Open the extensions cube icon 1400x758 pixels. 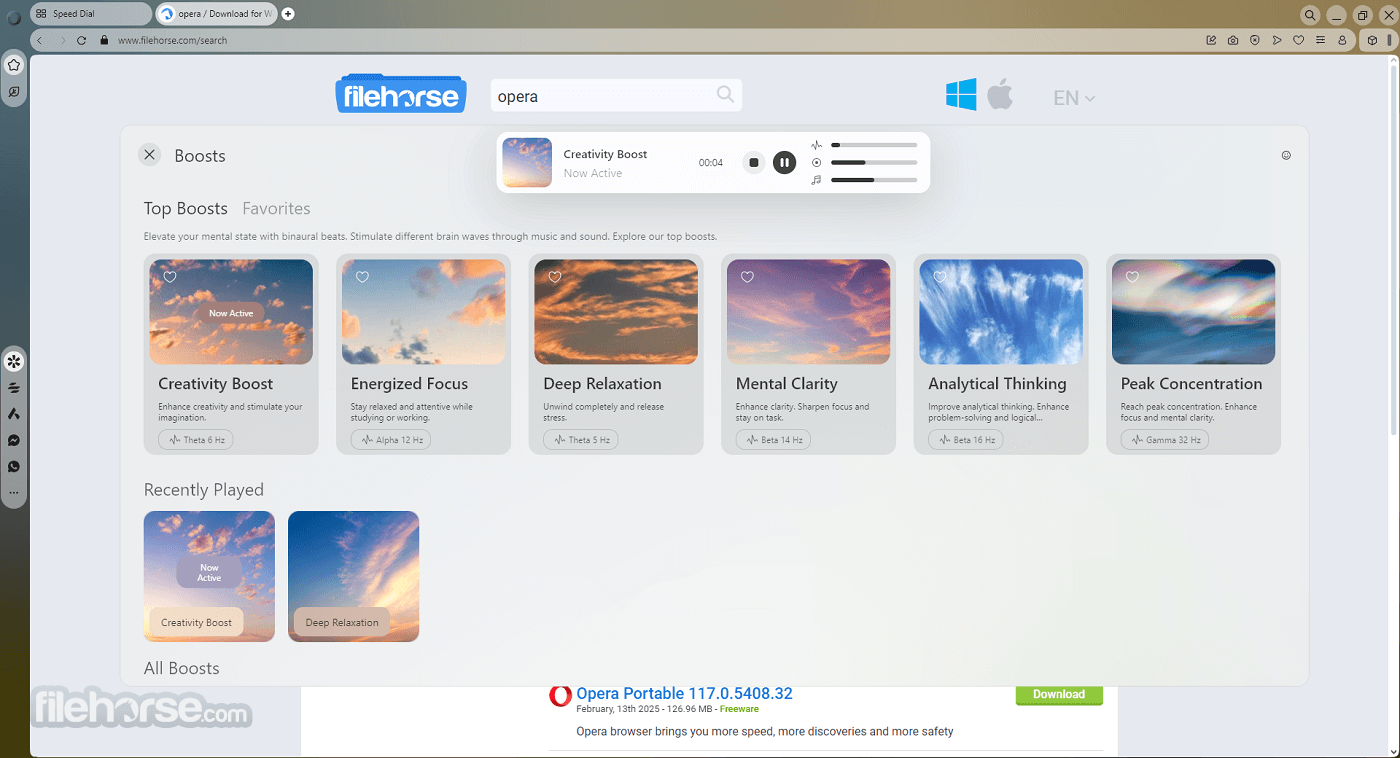(x=1372, y=40)
